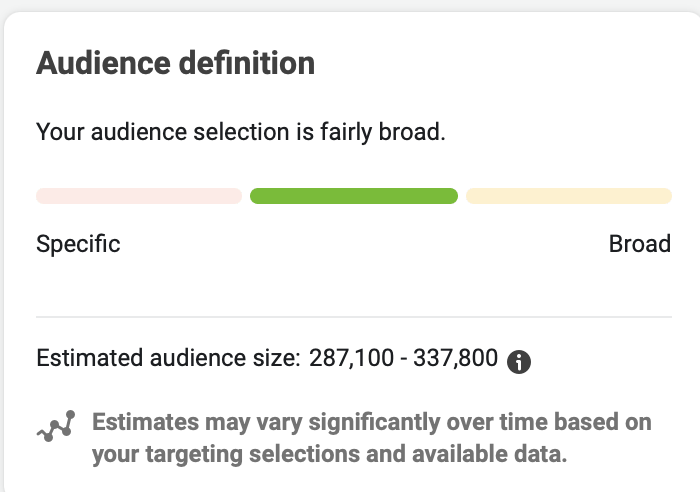Click the "Audience definition" heading

coord(175,64)
